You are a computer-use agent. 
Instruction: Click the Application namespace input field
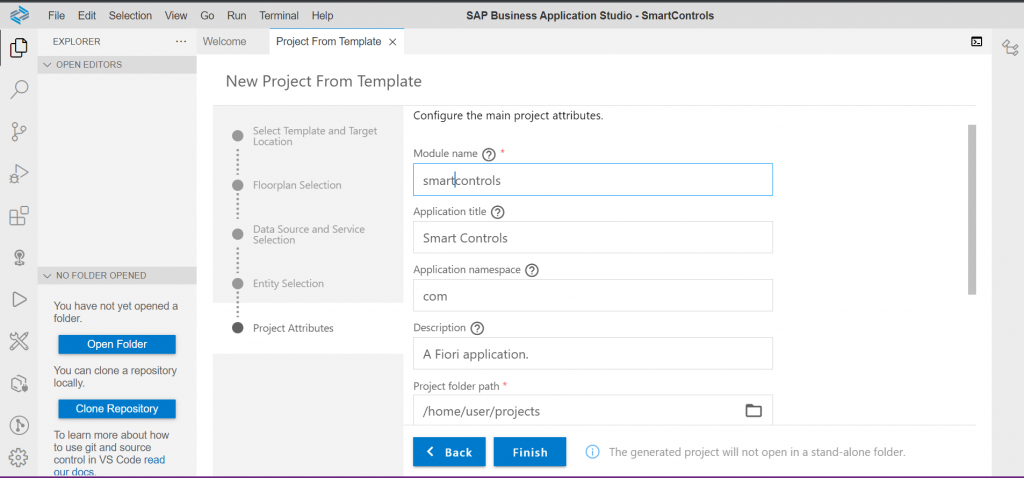593,296
